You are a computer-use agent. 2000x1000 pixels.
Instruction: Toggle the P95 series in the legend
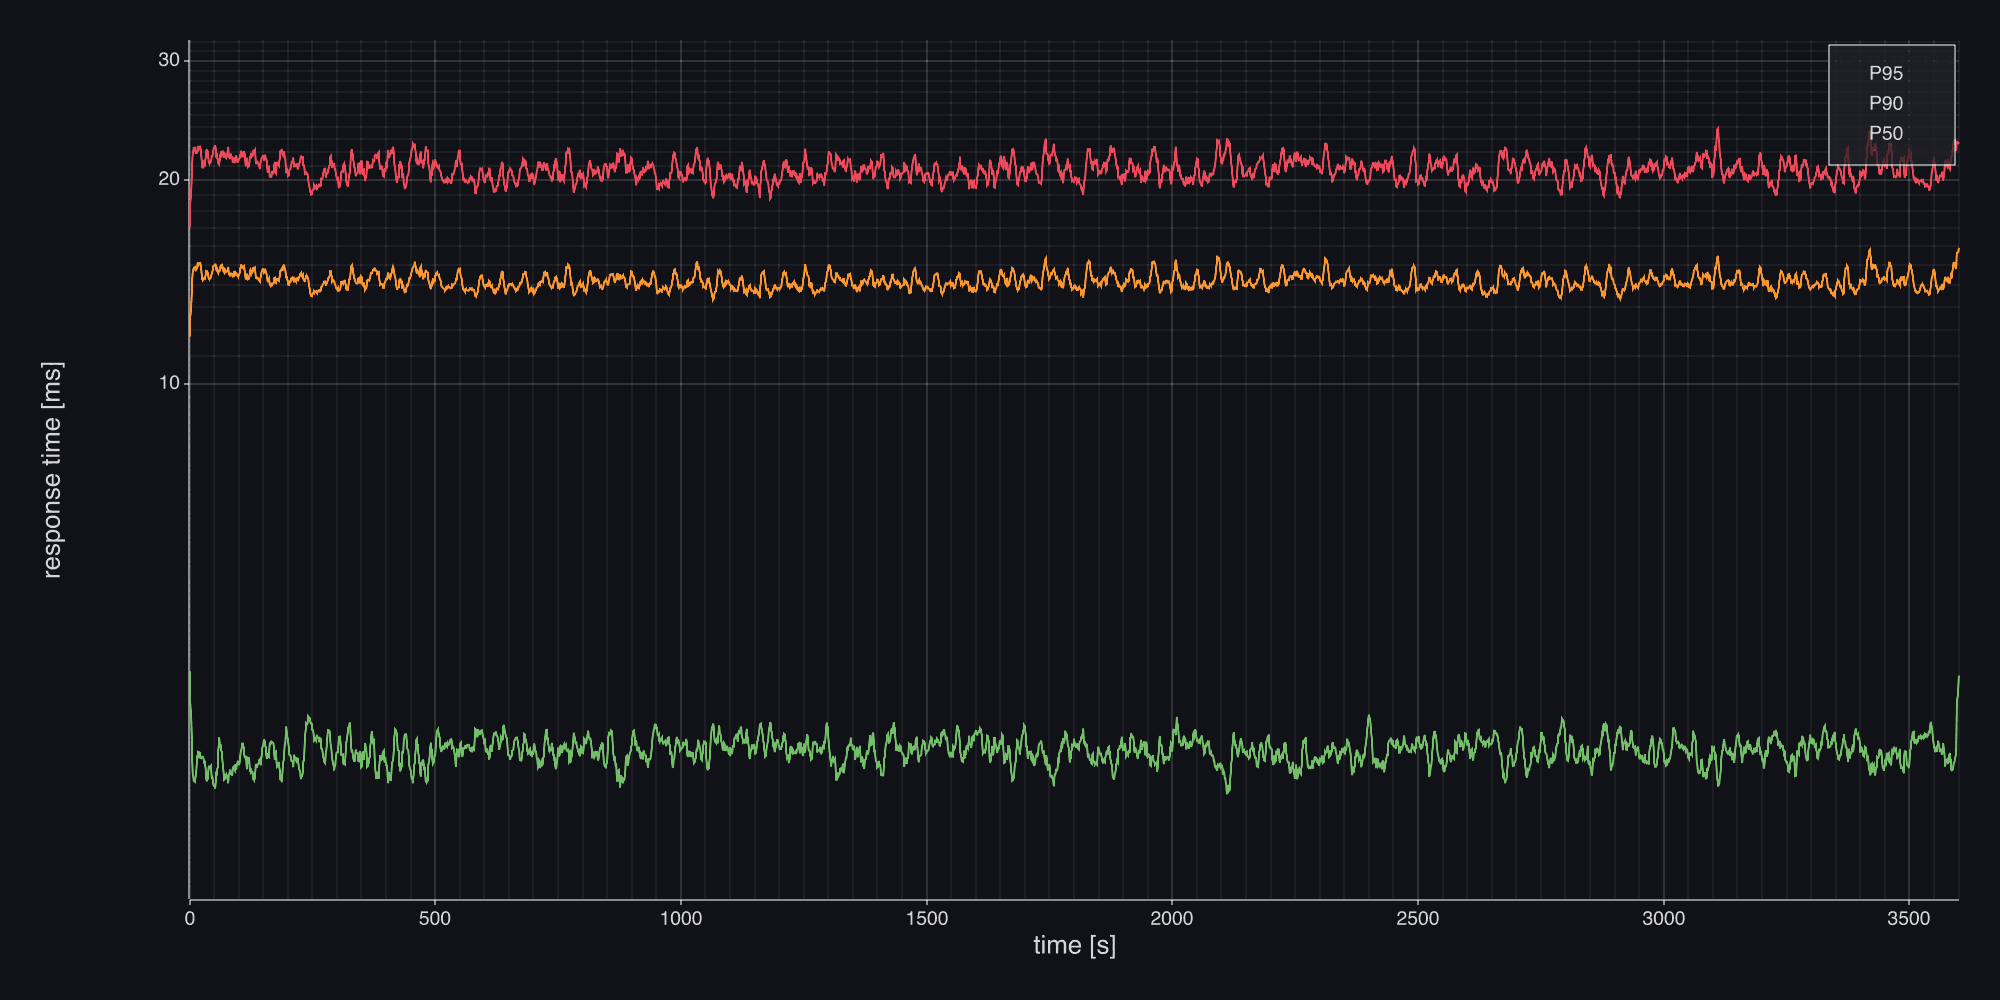pyautogui.click(x=1885, y=74)
